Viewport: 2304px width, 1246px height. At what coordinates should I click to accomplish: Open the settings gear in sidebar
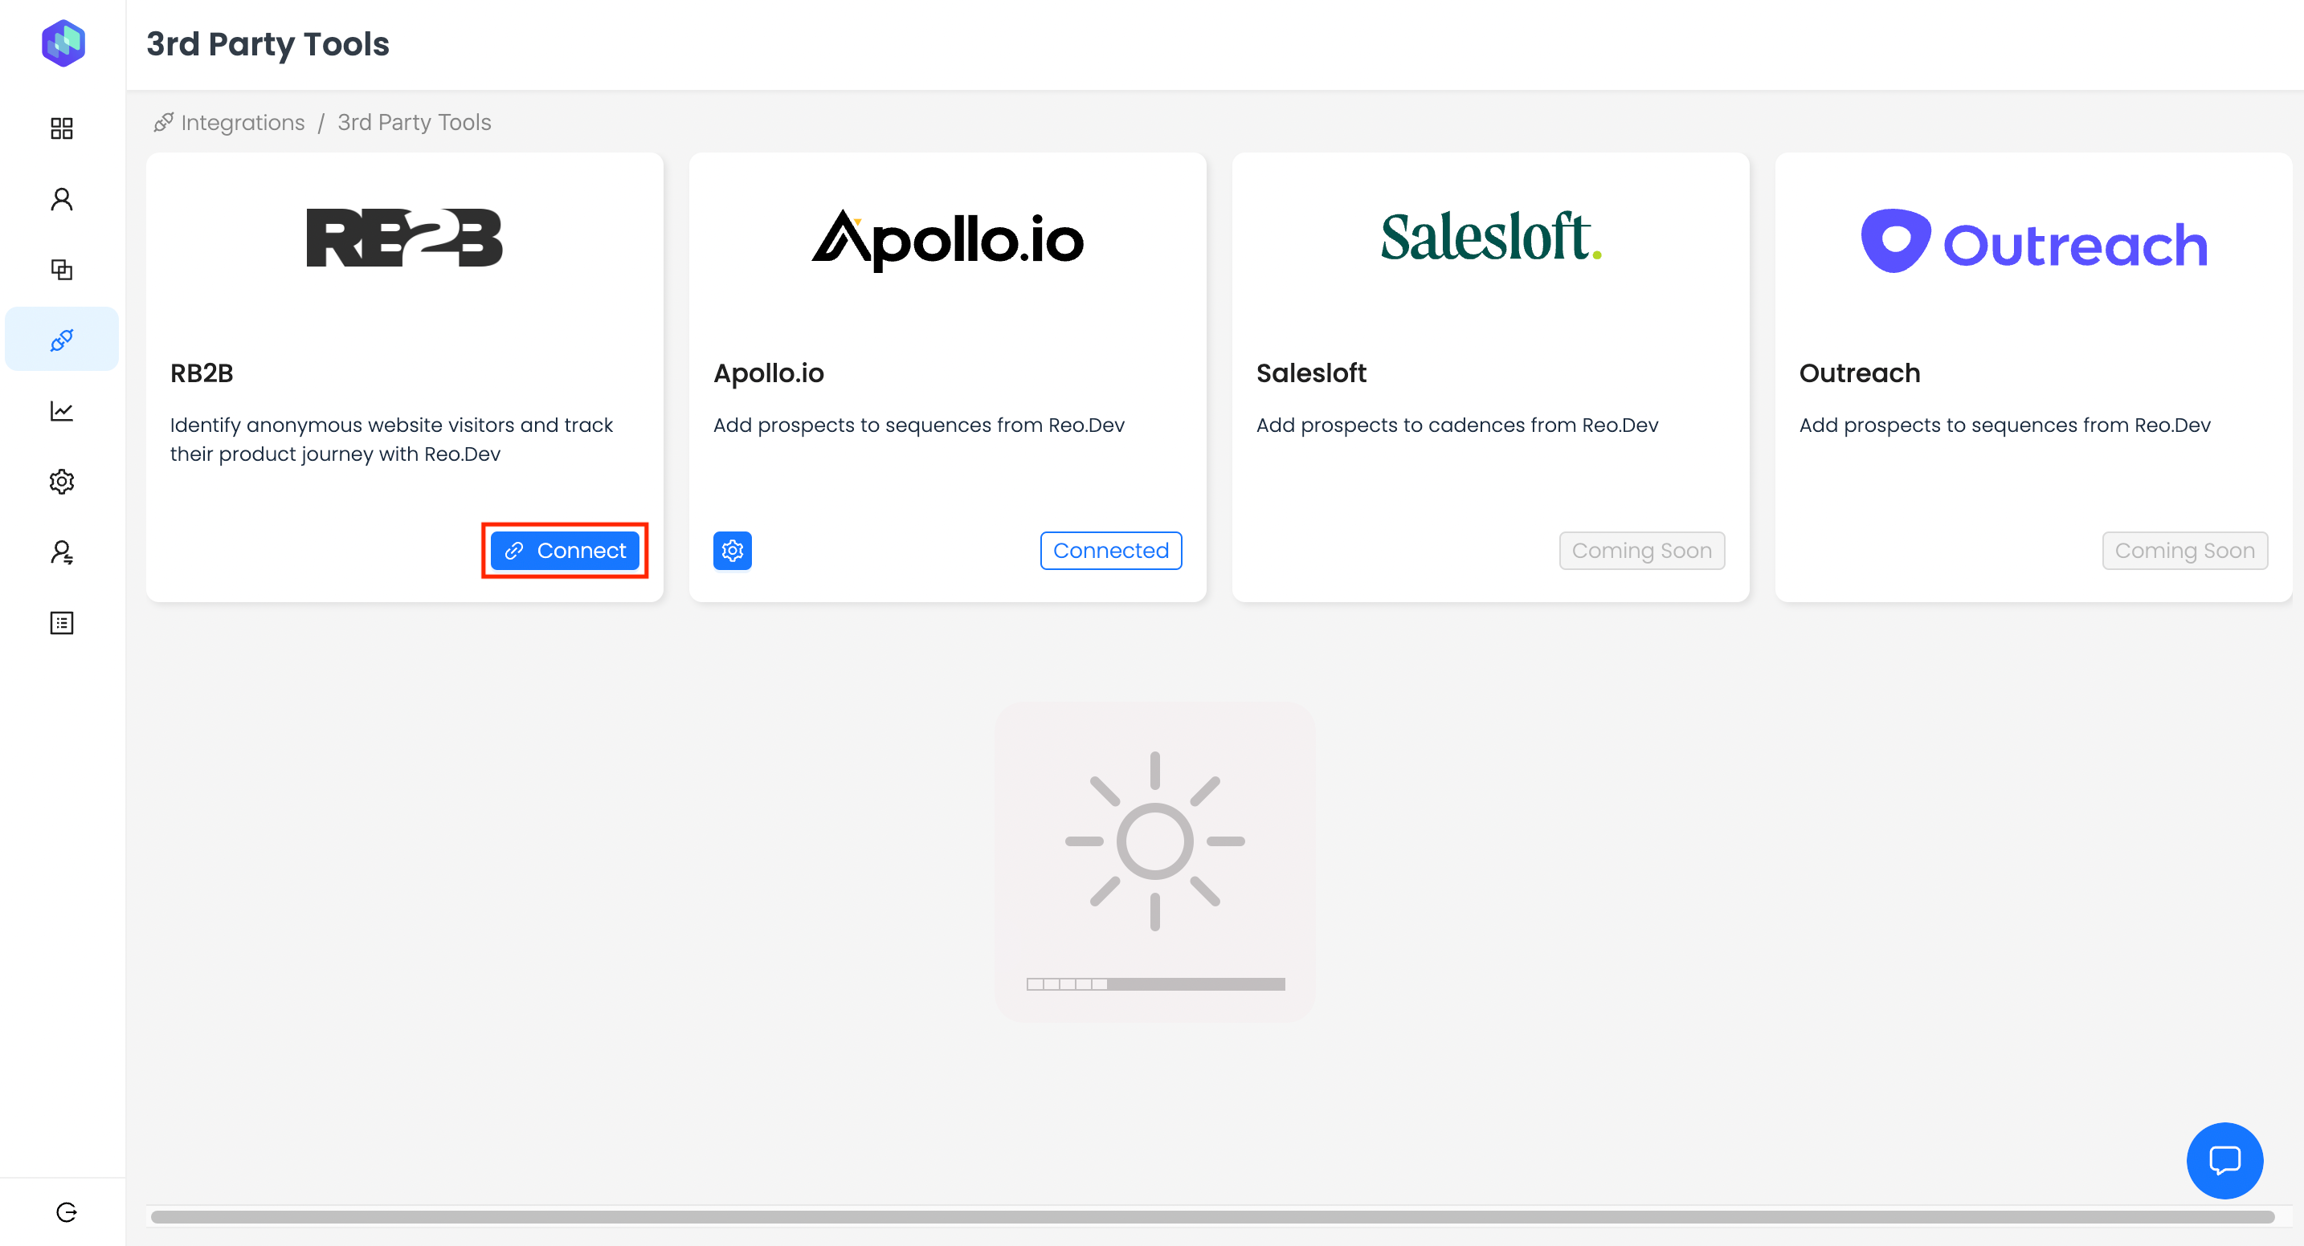click(x=62, y=482)
